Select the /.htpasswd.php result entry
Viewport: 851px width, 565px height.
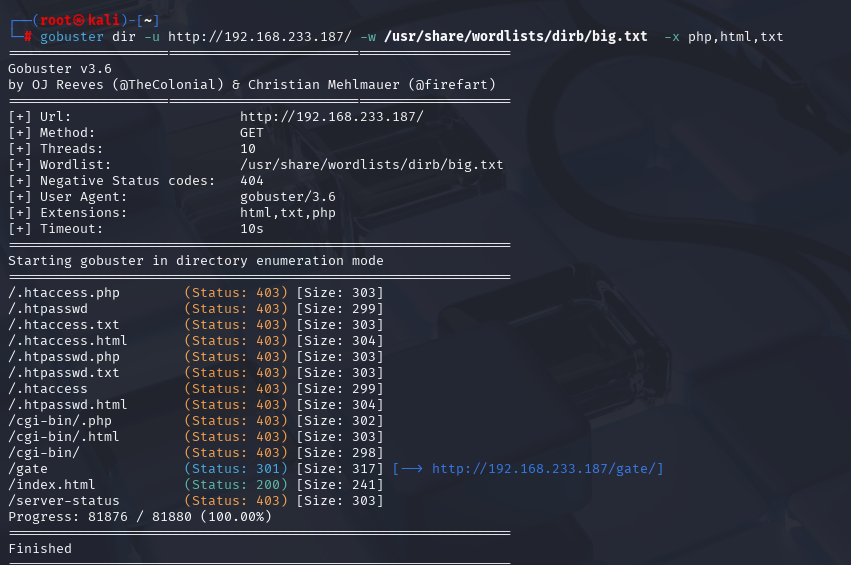[x=64, y=357]
